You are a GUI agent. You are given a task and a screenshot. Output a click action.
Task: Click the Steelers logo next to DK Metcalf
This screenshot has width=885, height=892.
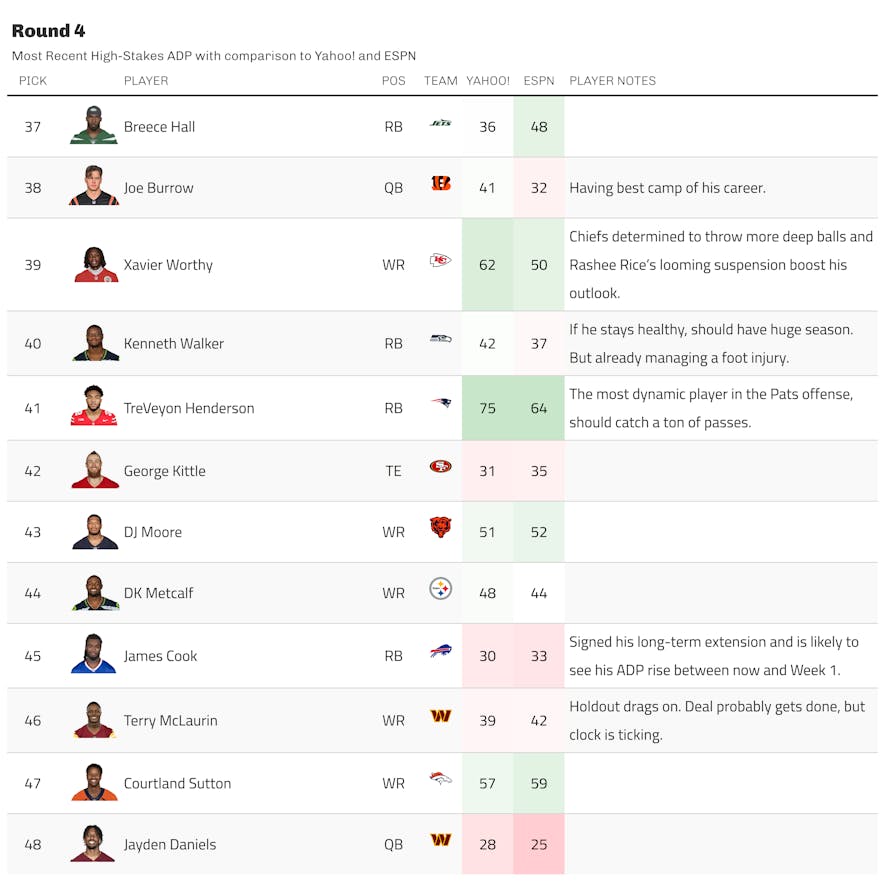(440, 588)
